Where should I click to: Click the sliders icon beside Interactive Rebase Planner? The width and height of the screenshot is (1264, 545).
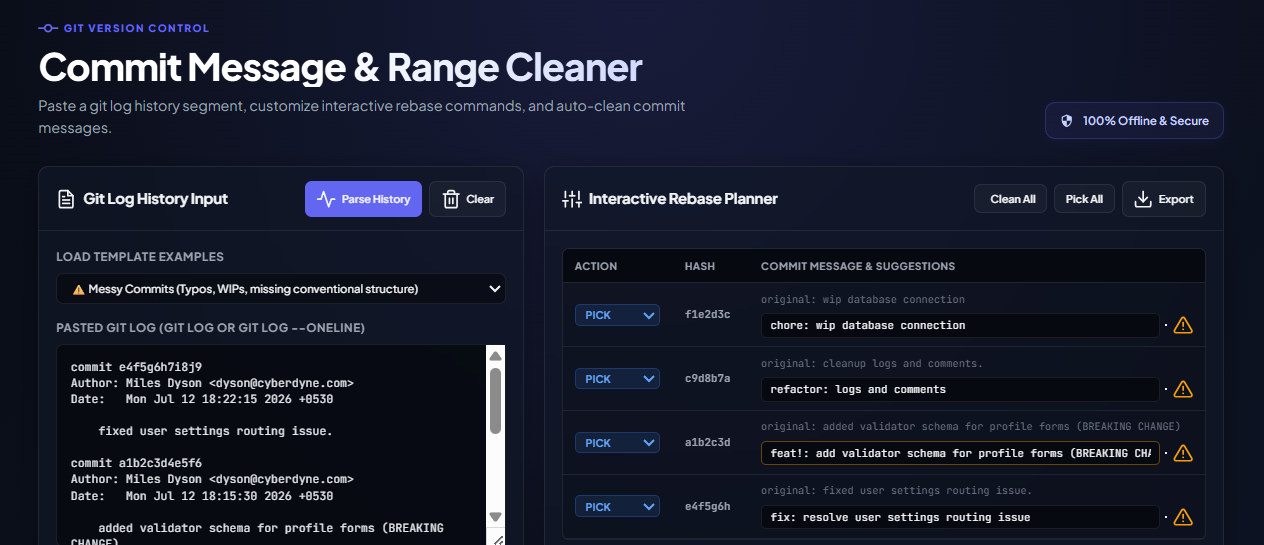[x=572, y=199]
